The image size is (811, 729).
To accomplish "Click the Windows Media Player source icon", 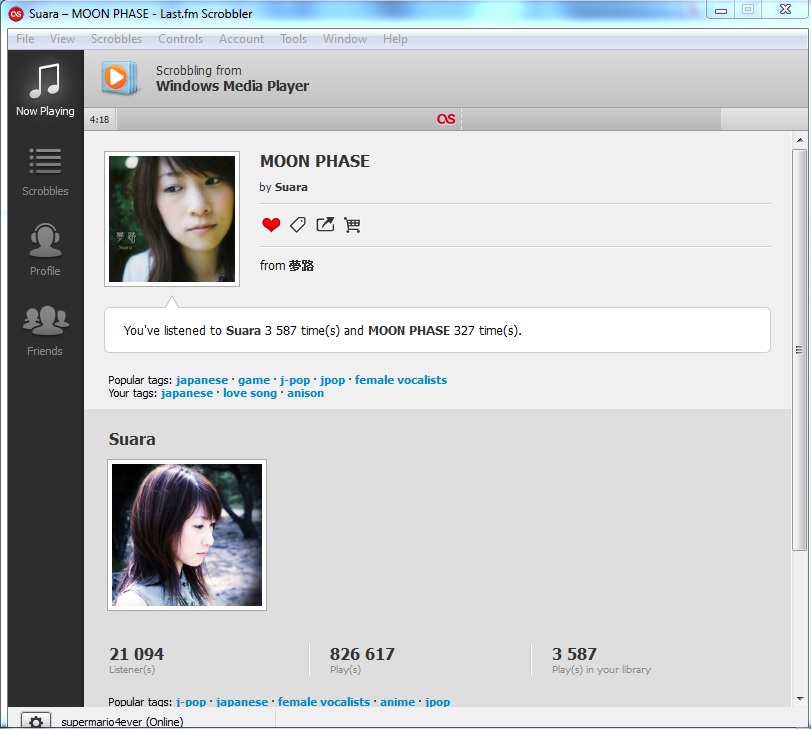I will pyautogui.click(x=120, y=79).
